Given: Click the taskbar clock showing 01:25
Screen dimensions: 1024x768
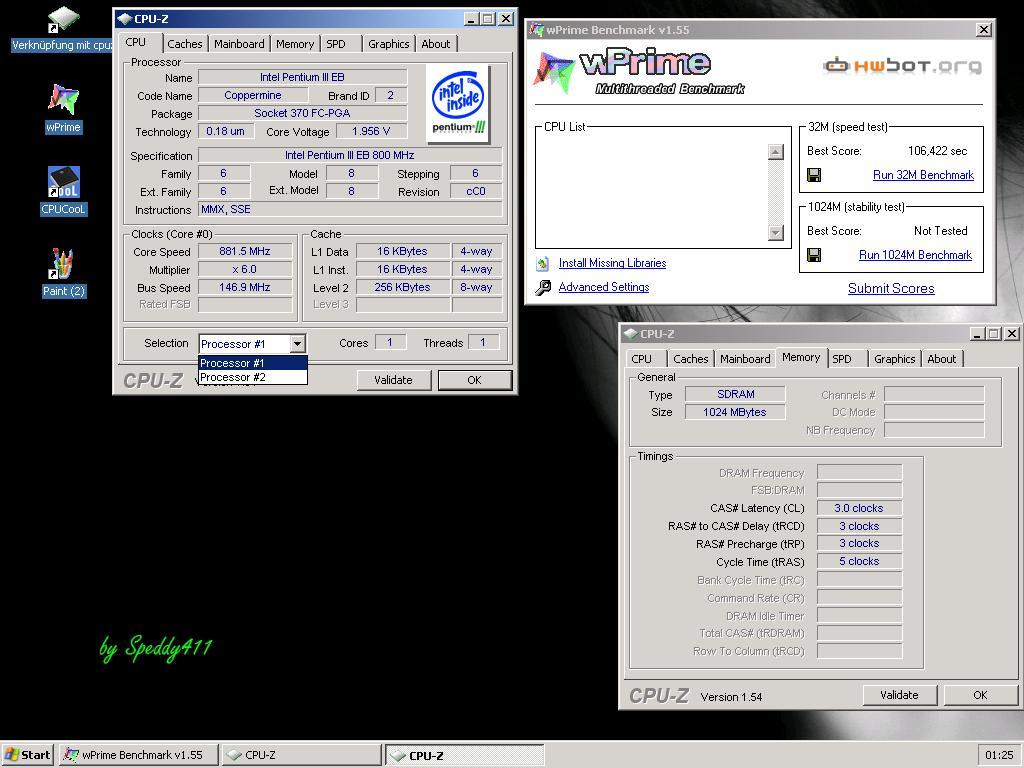Looking at the screenshot, I should 999,755.
